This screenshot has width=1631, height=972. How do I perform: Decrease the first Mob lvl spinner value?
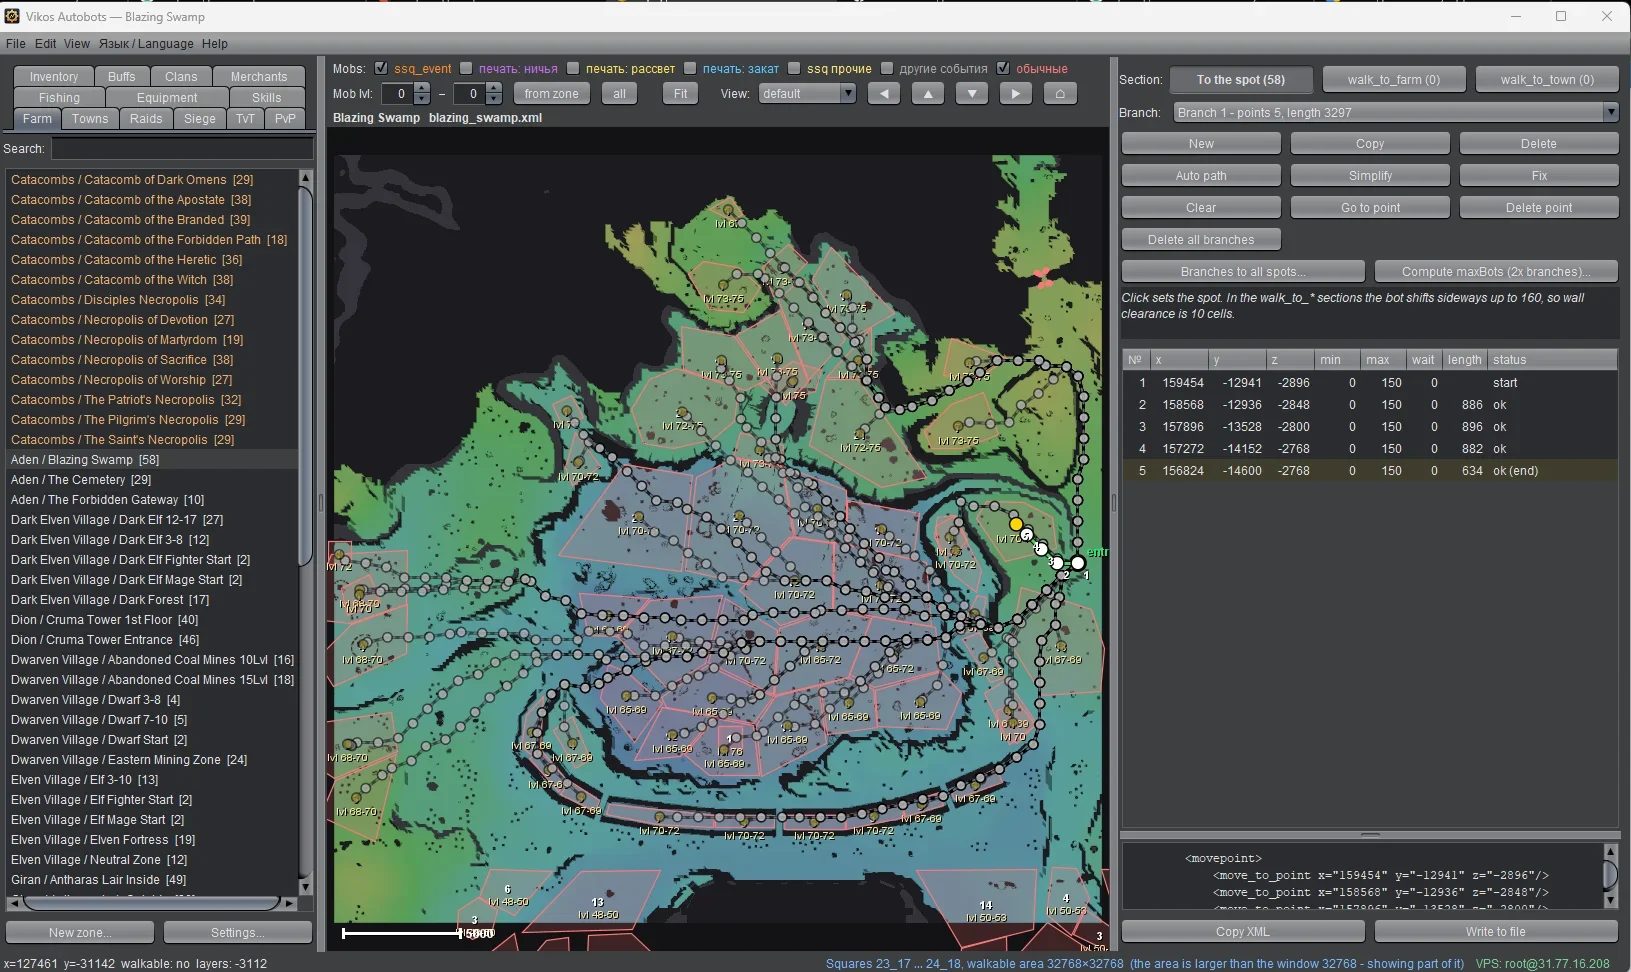point(422,99)
